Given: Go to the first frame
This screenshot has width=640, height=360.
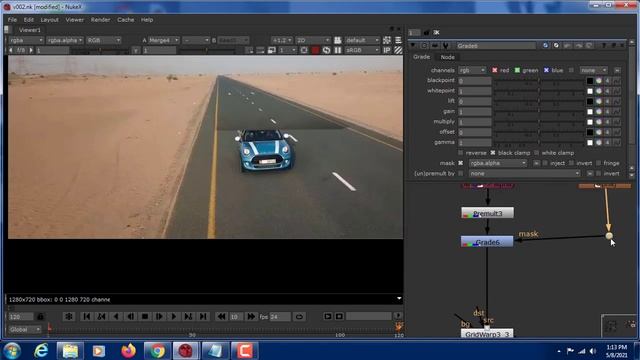Looking at the screenshot, I should coord(87,316).
